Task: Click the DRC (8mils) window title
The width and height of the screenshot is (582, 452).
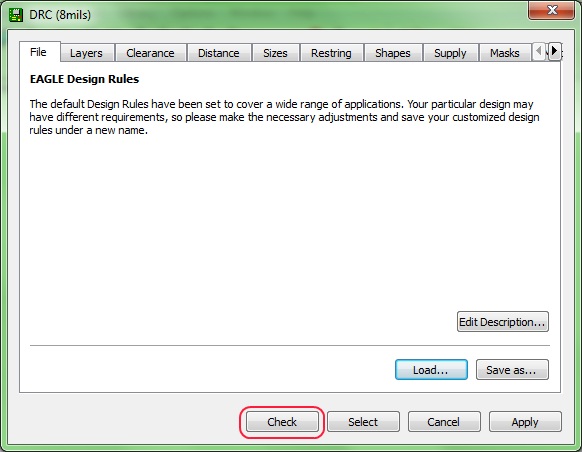Action: (x=60, y=15)
